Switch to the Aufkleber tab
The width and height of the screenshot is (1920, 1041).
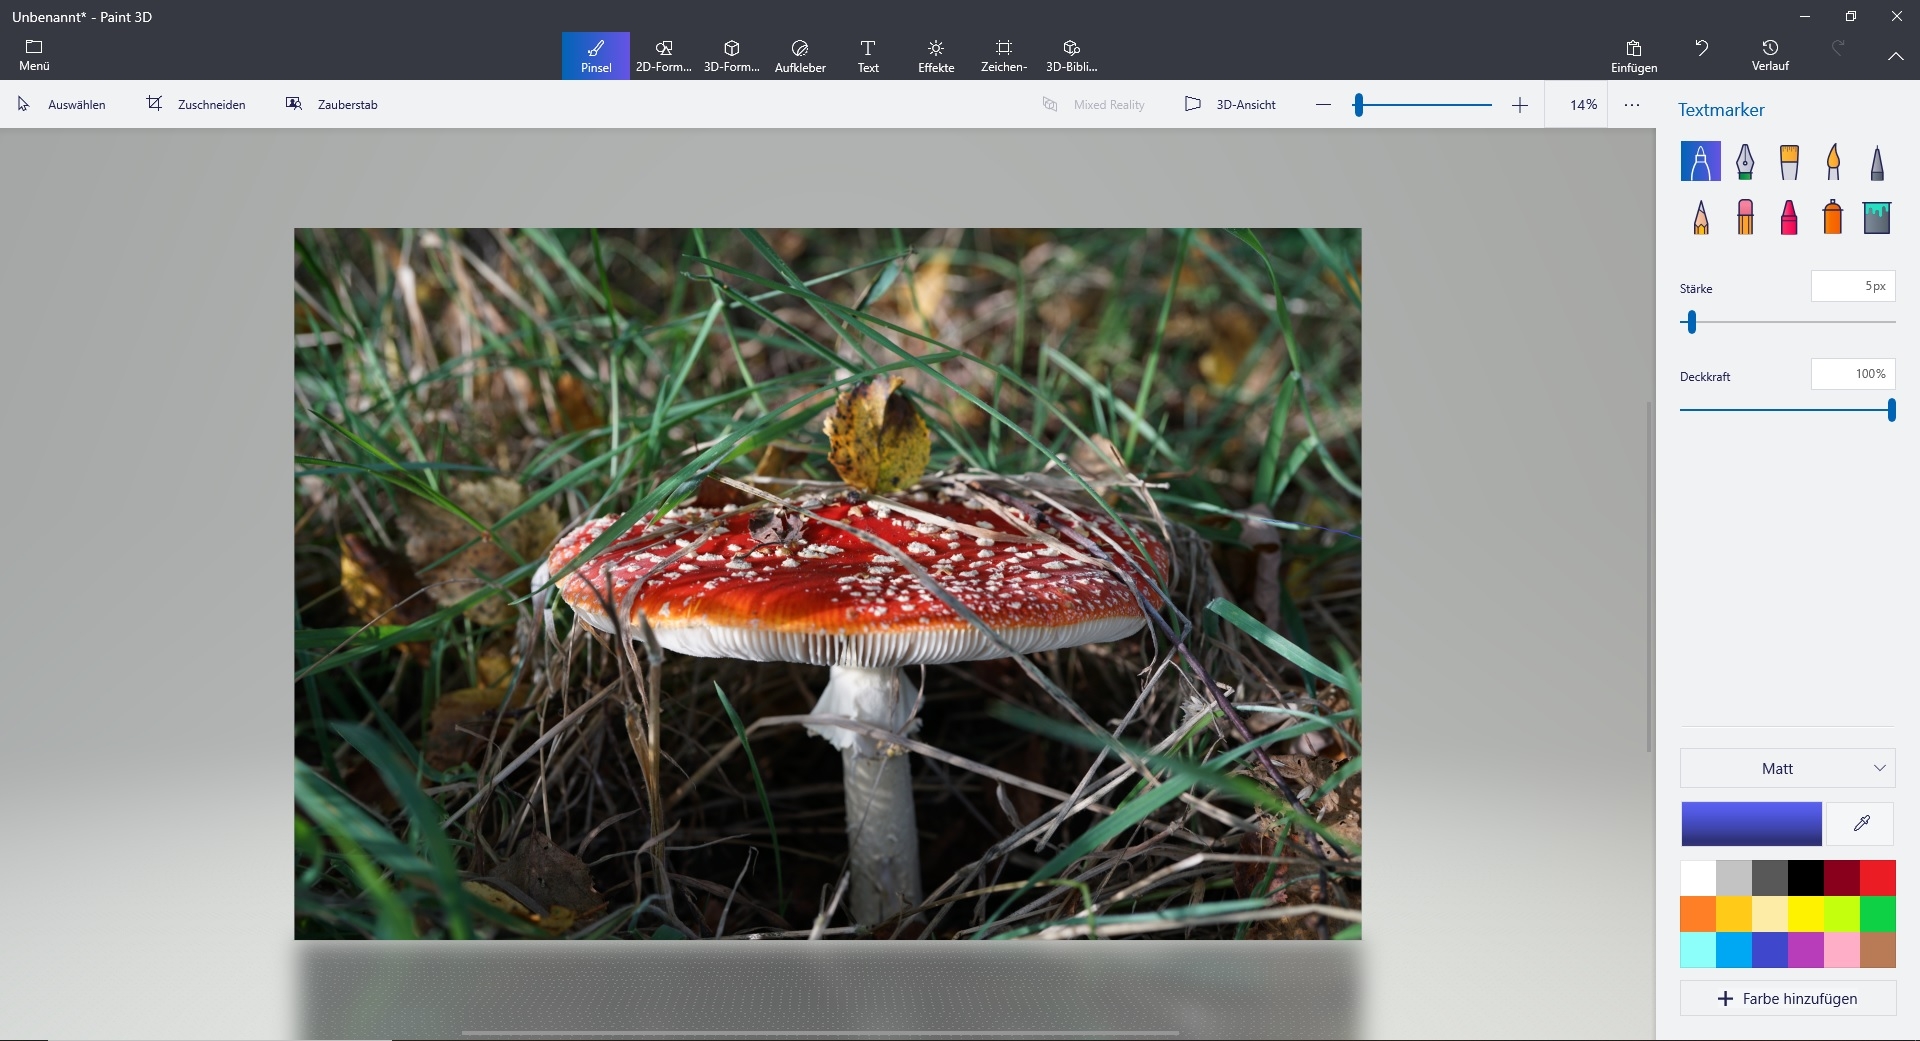800,56
